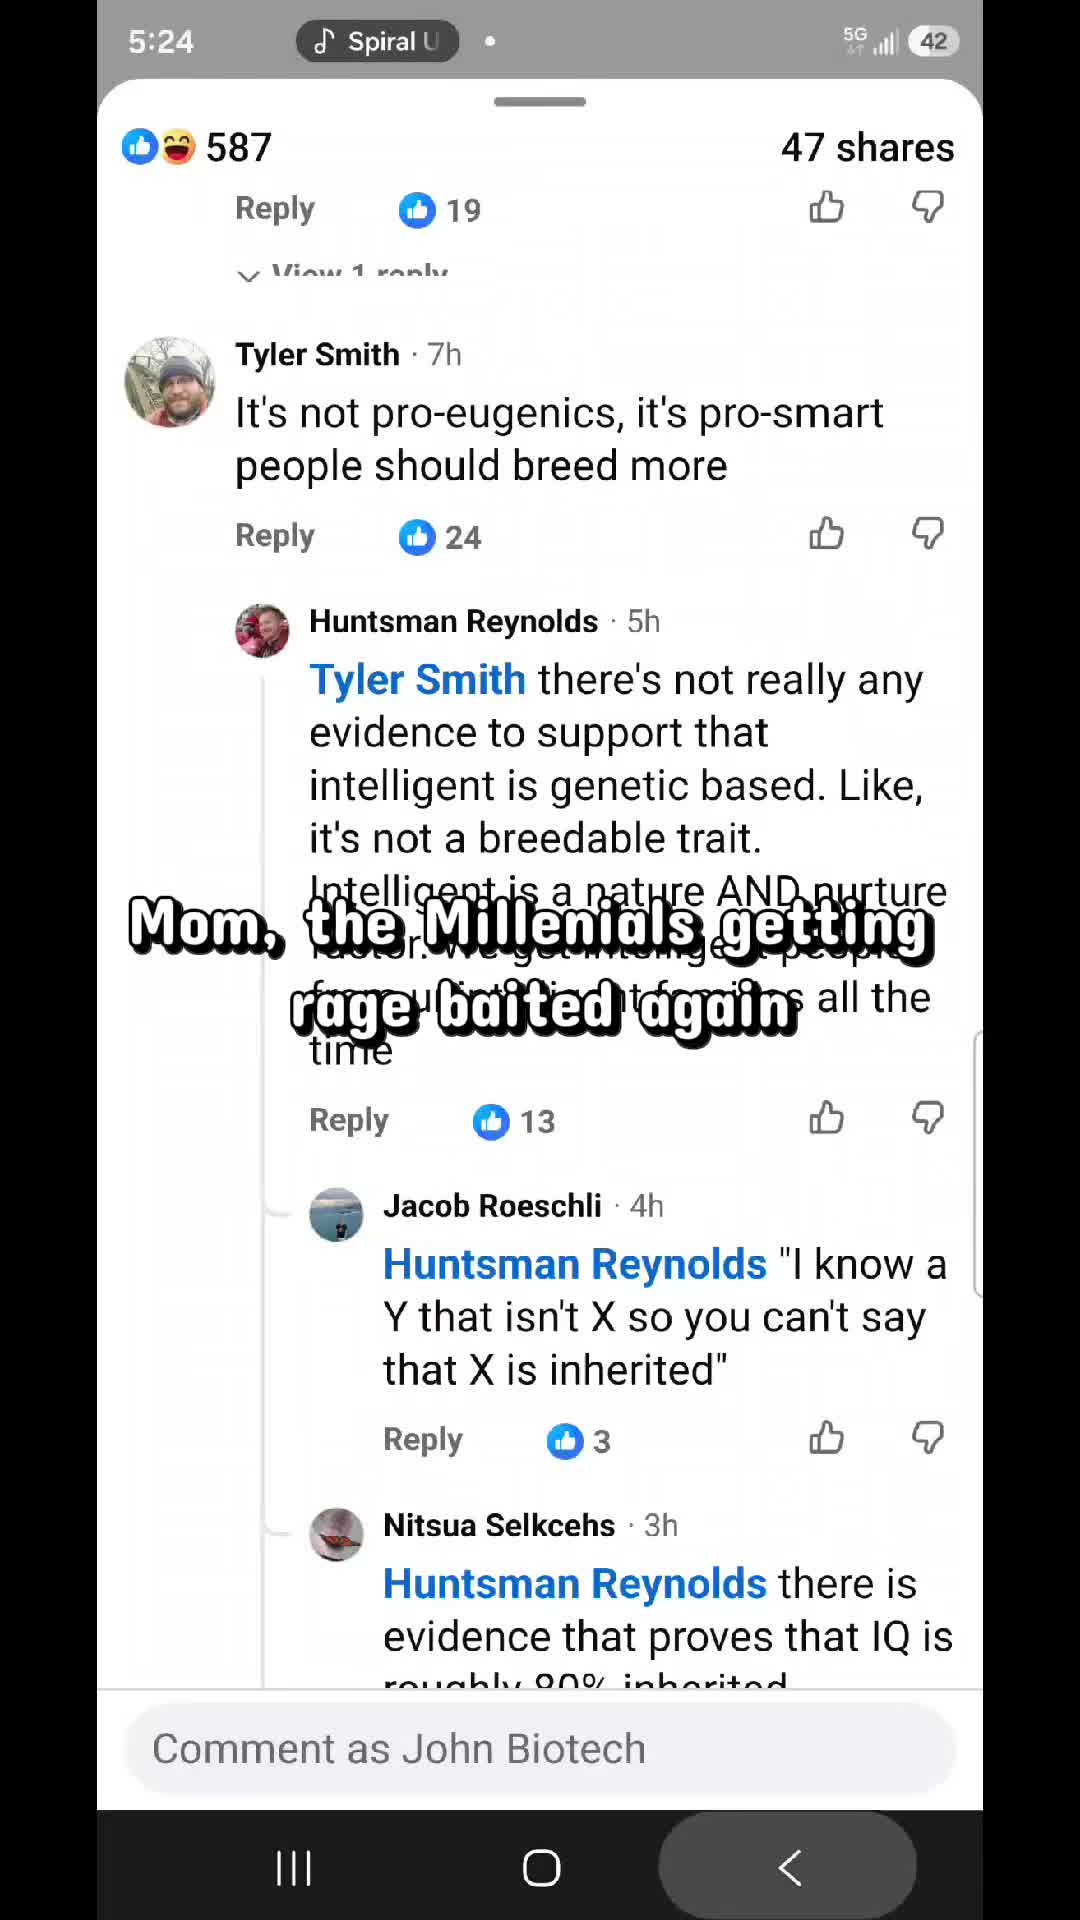The height and width of the screenshot is (1920, 1080).
Task: Open Tyler Smith's profile picture
Action: click(x=170, y=382)
